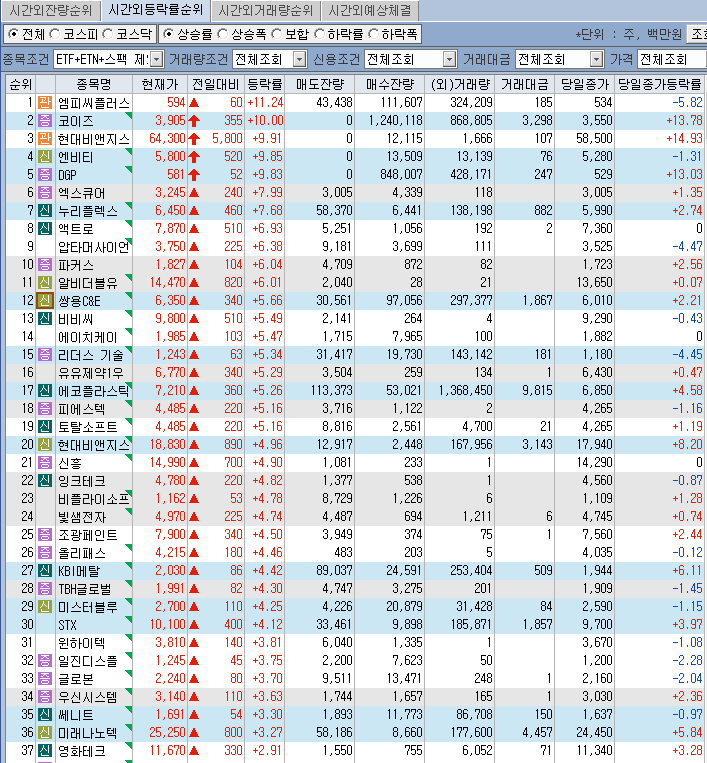The image size is (707, 763).
Task: Click the 증 badge next to 리더스 기술
Action: click(x=45, y=355)
